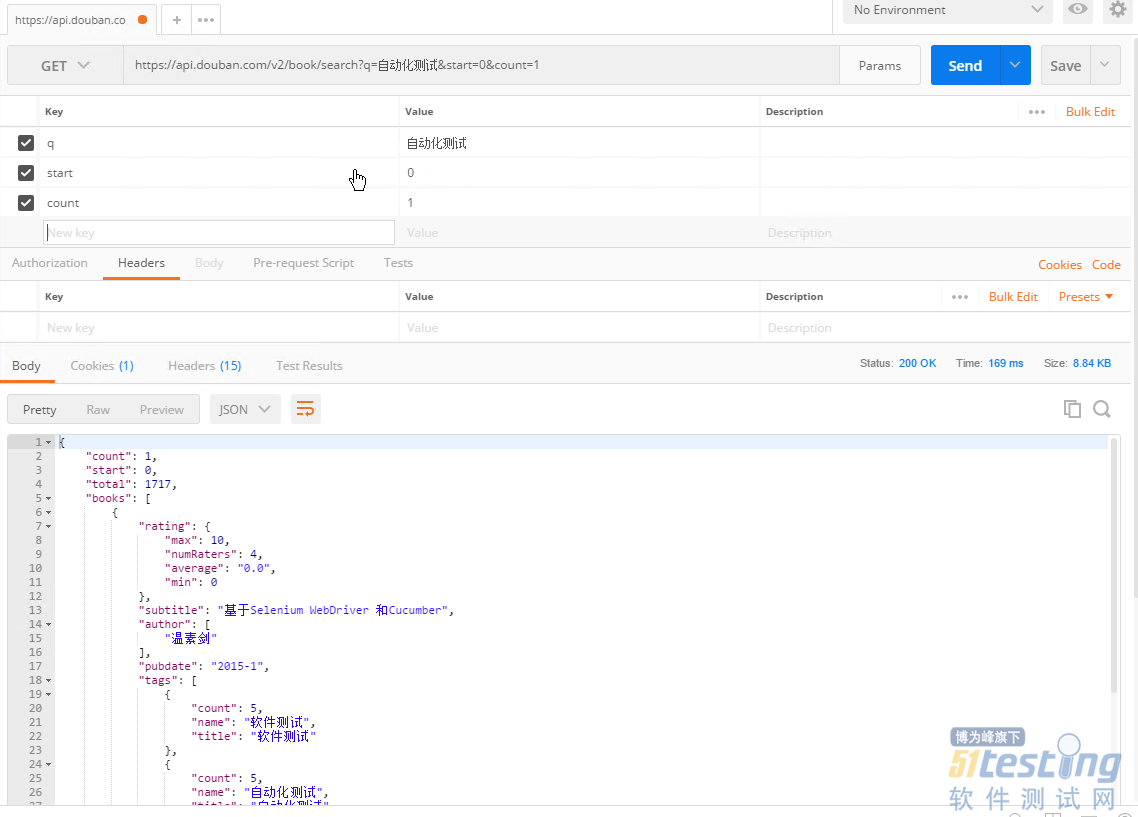The width and height of the screenshot is (1138, 817).
Task: Click the environment quick-look eye icon
Action: click(1078, 9)
